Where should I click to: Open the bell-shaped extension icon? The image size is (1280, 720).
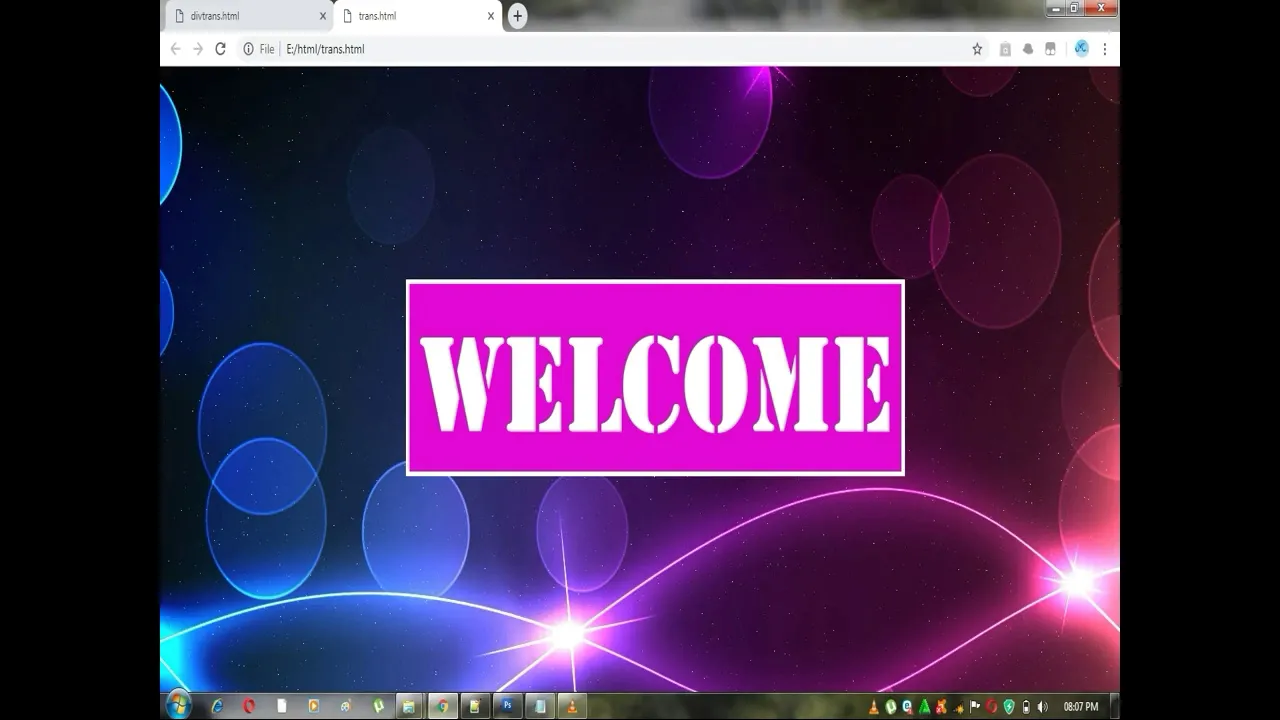pos(1028,49)
